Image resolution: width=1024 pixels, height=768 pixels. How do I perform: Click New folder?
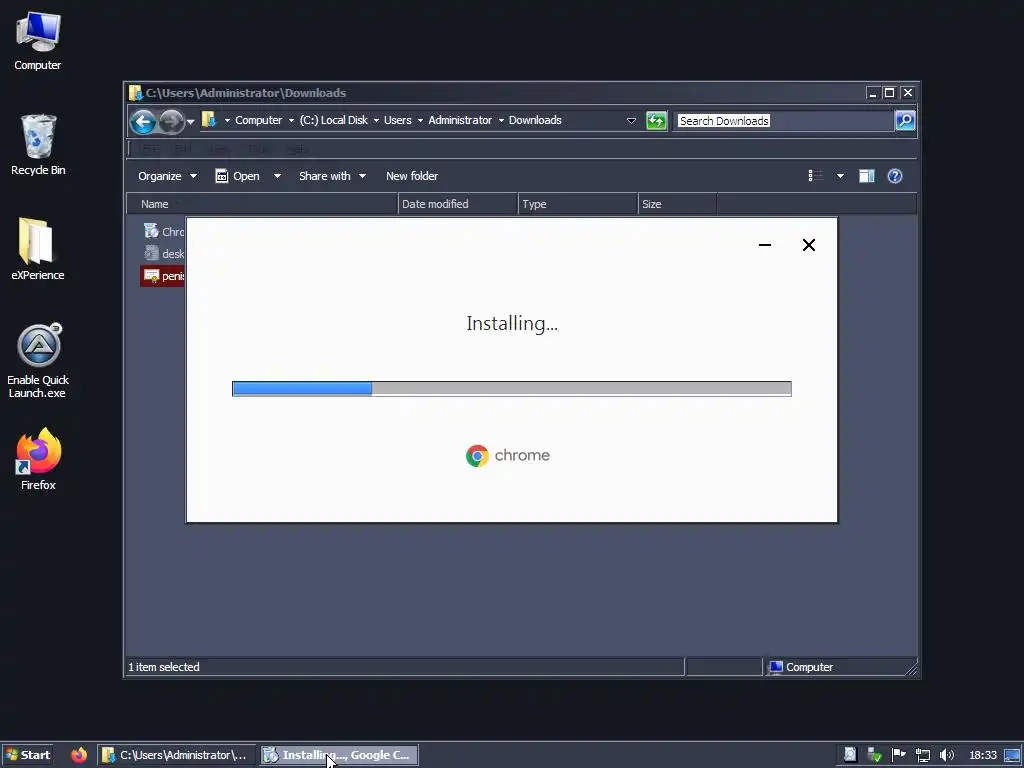[411, 176]
